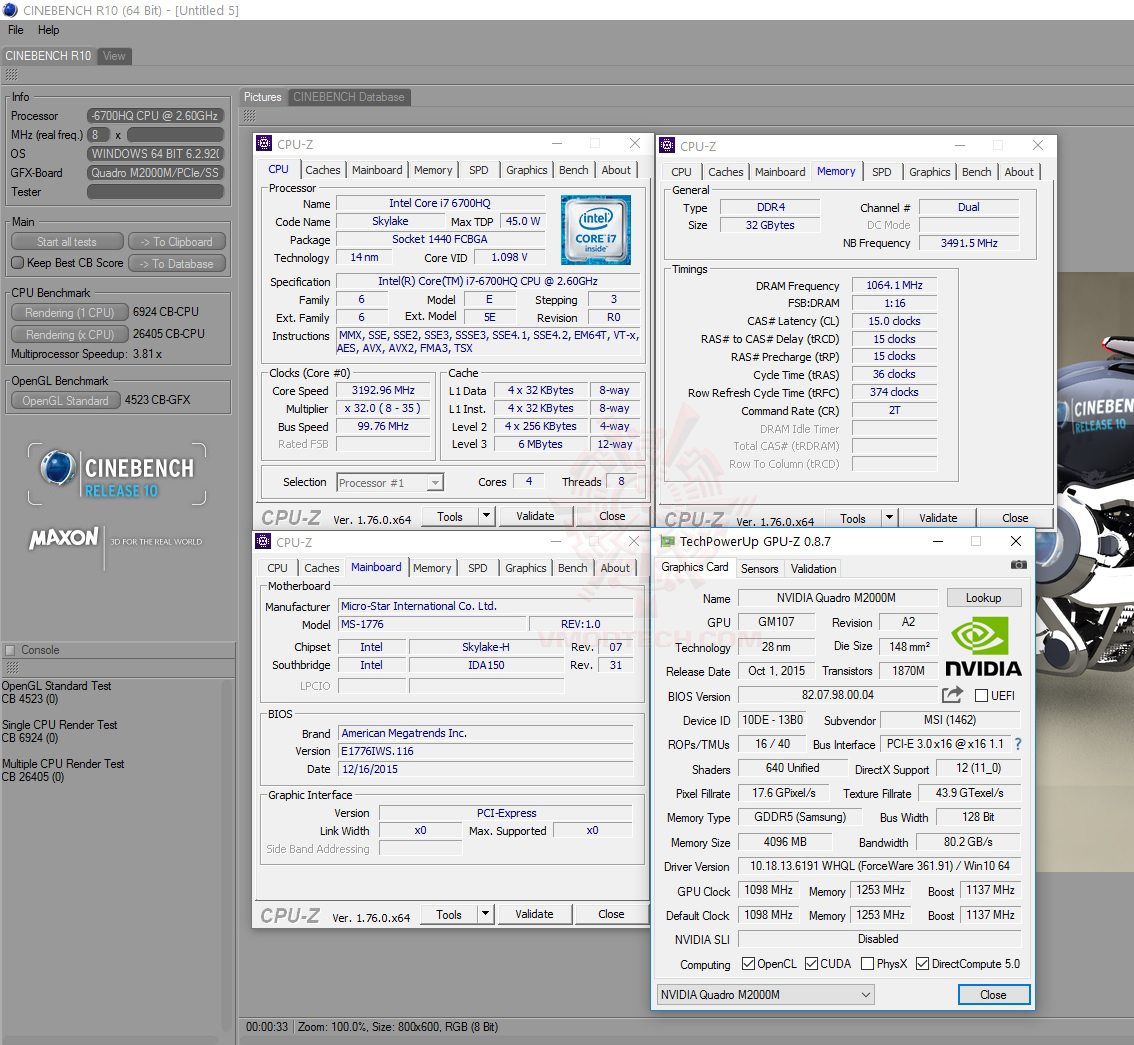Toggle the UEFI checkbox in GPU-Z
The height and width of the screenshot is (1045, 1134).
click(981, 695)
